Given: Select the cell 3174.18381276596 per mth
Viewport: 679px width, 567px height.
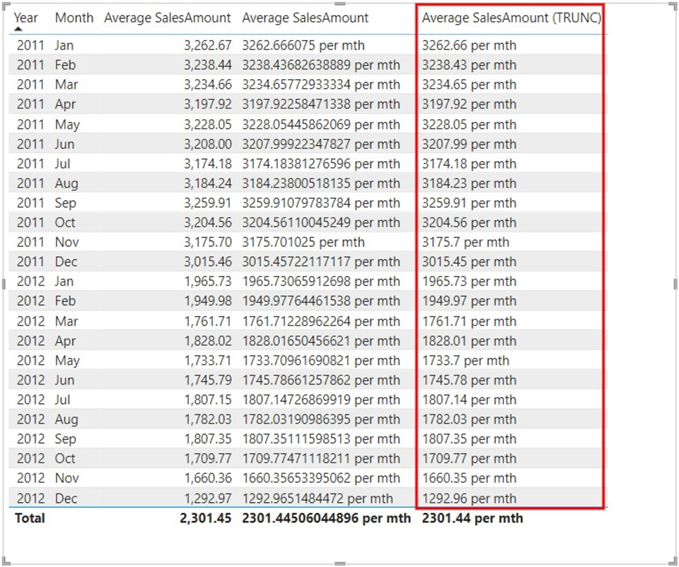Looking at the screenshot, I should coord(321,164).
